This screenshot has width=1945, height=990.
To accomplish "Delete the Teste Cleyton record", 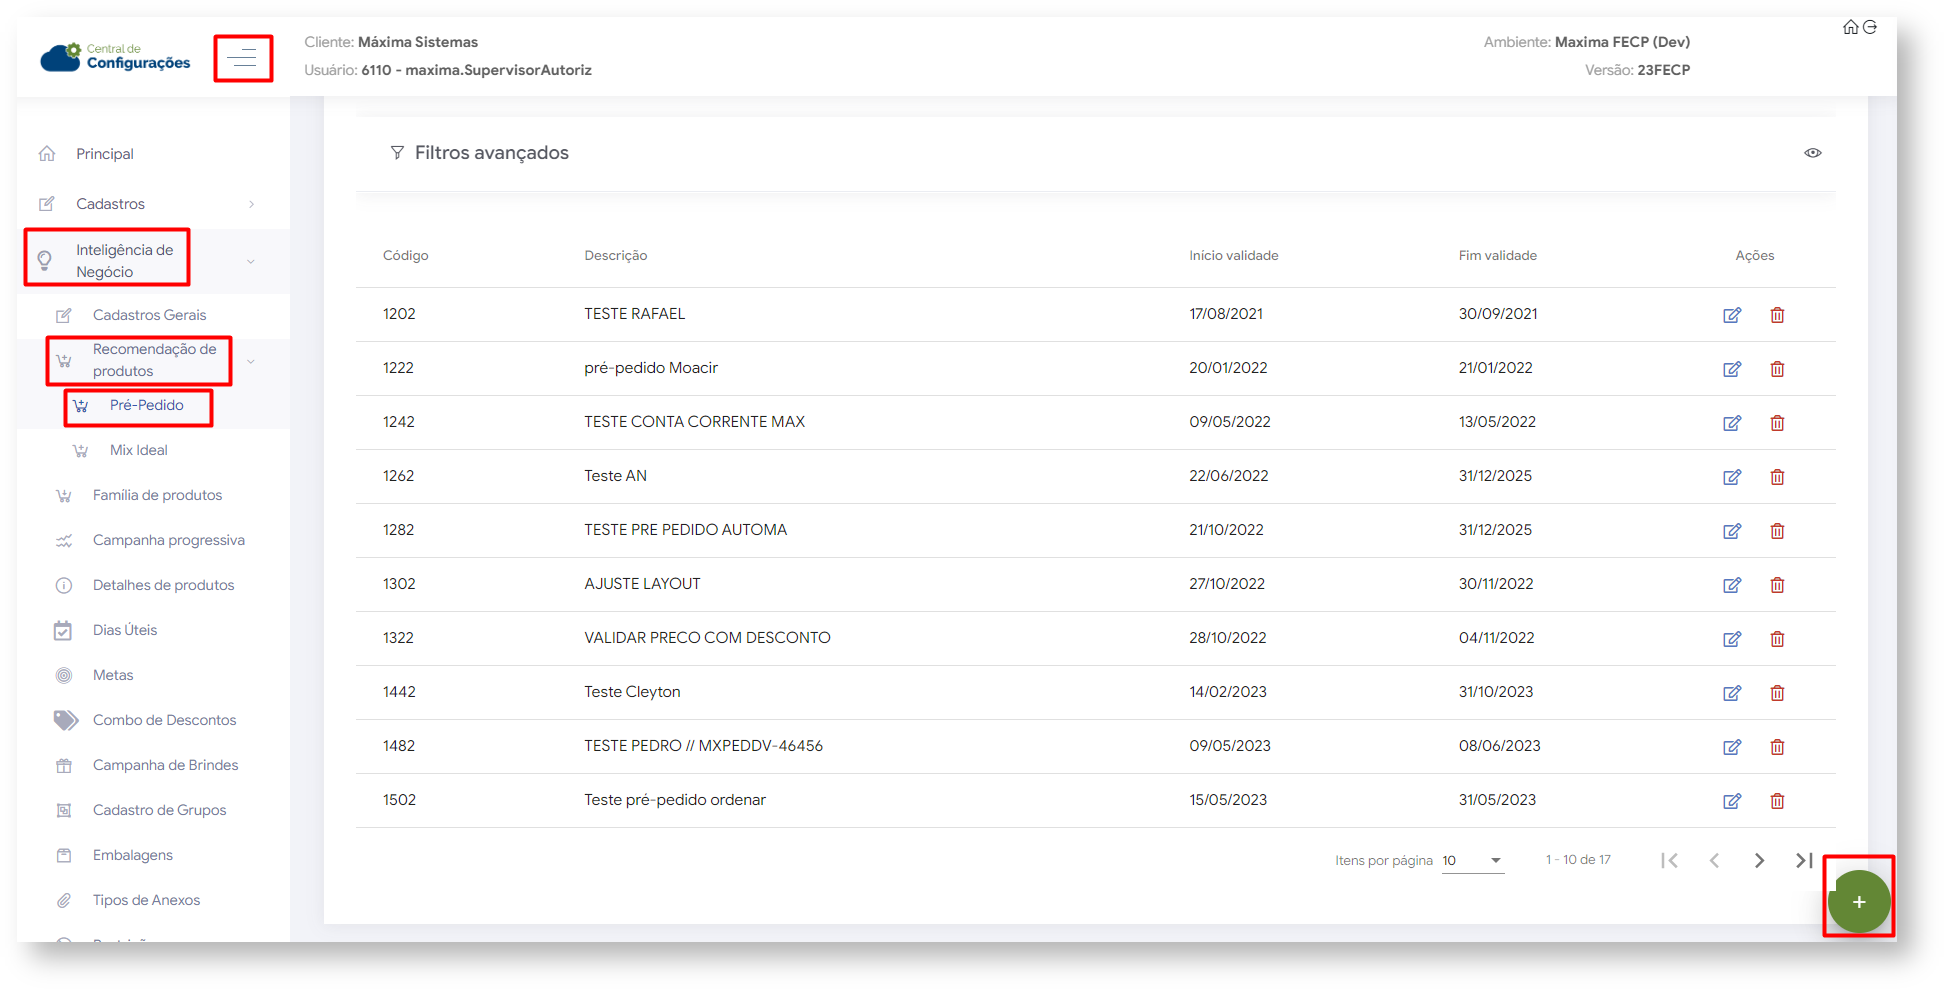I will pyautogui.click(x=1777, y=693).
